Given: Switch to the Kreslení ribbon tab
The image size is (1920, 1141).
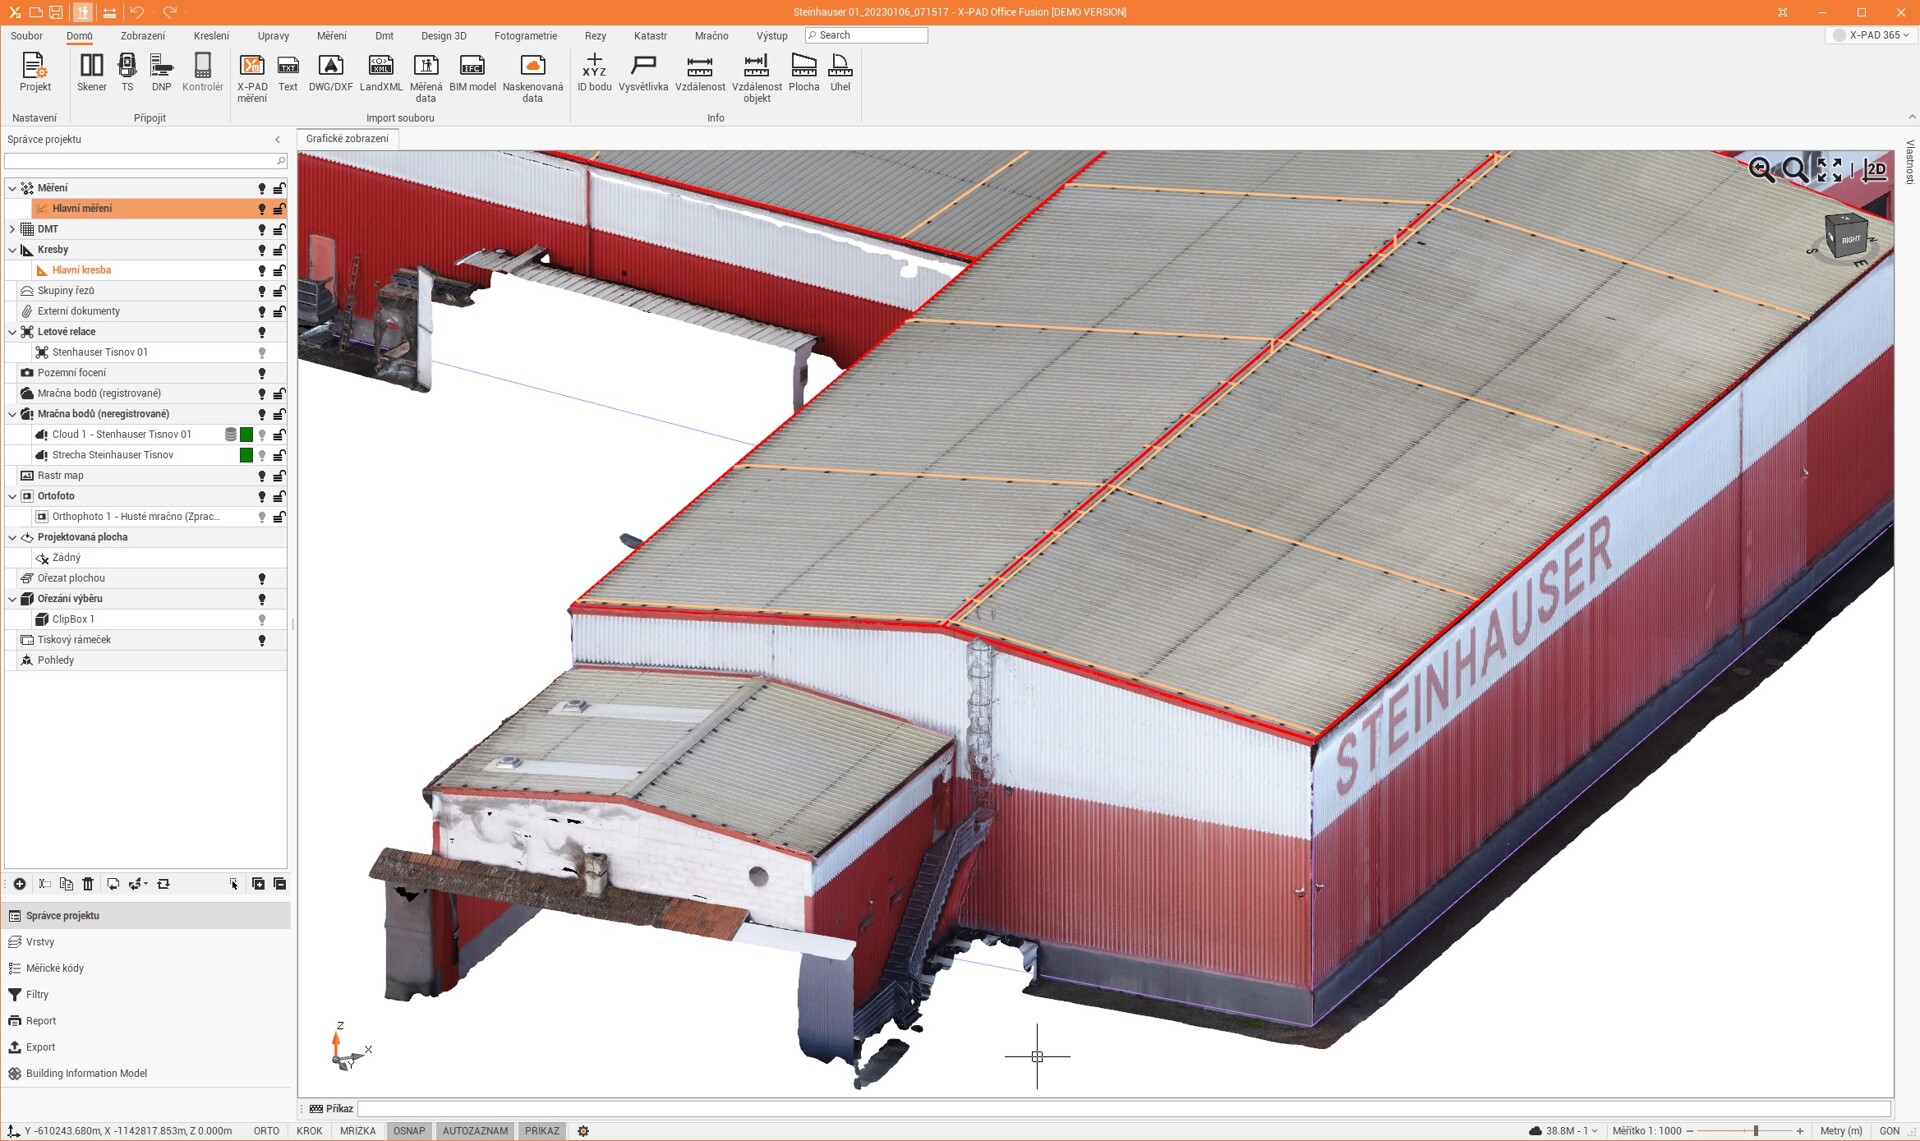Looking at the screenshot, I should pos(211,36).
